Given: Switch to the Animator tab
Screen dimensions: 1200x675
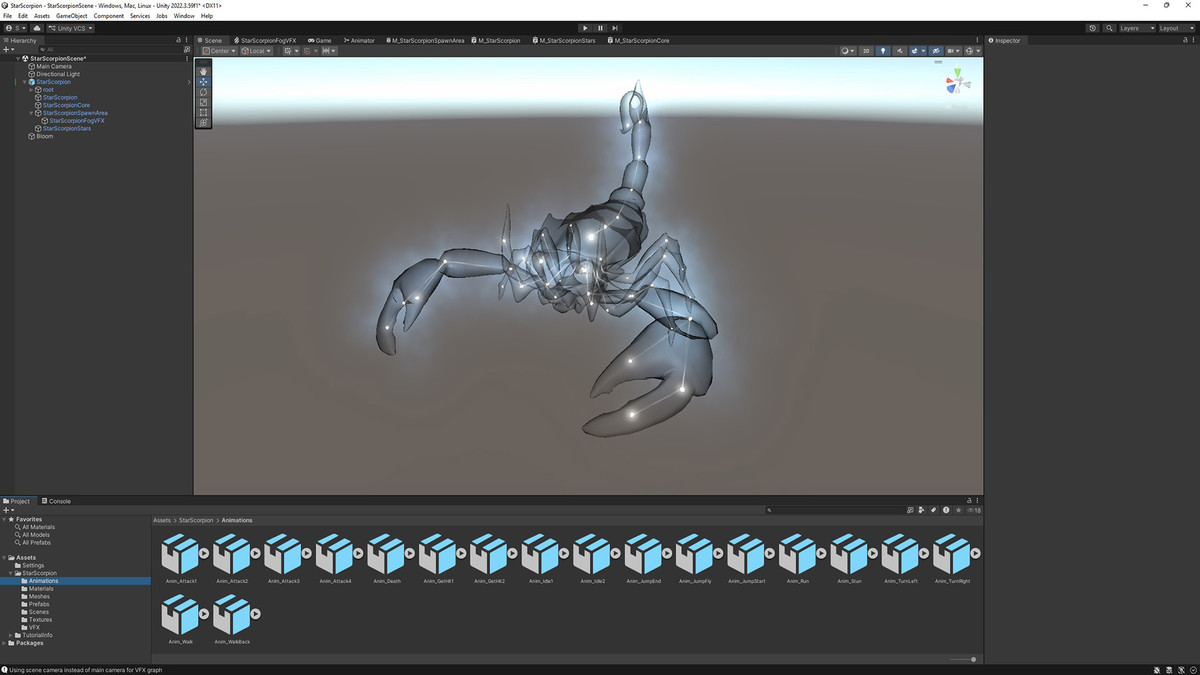Looking at the screenshot, I should pyautogui.click(x=359, y=40).
